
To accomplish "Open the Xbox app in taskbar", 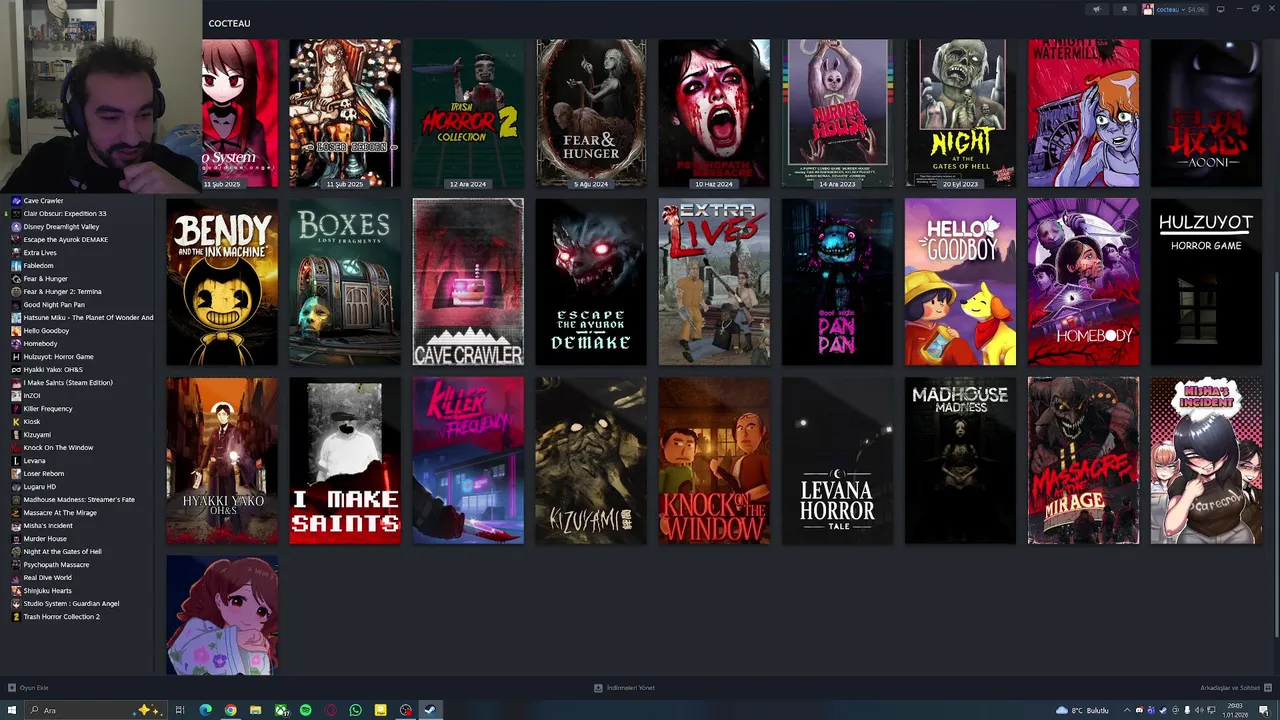I will coord(281,710).
